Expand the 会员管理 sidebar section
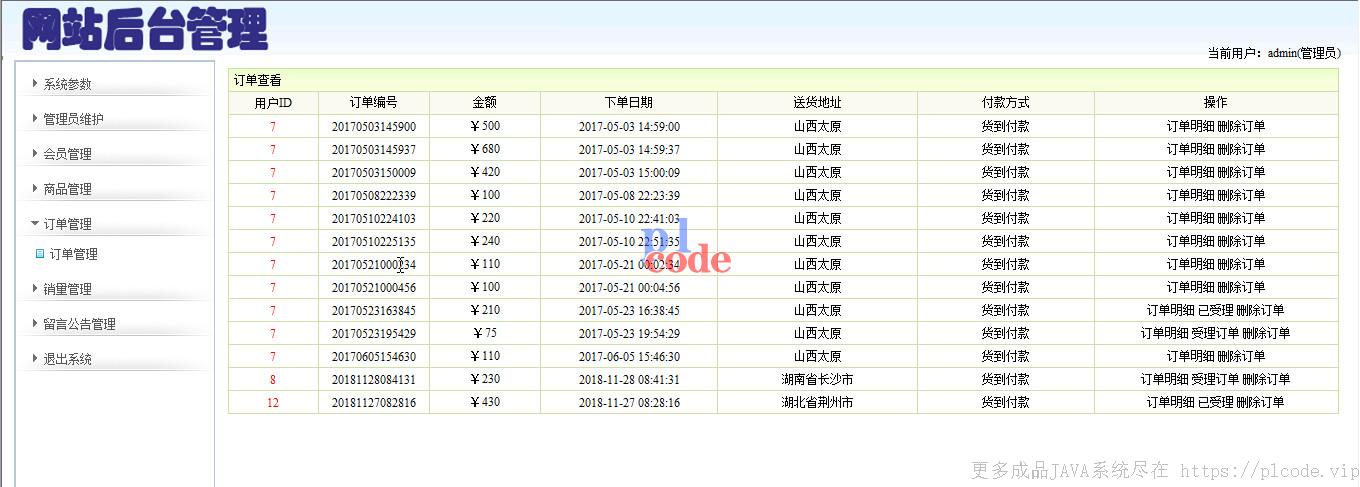The height and width of the screenshot is (487, 1360). tap(67, 154)
